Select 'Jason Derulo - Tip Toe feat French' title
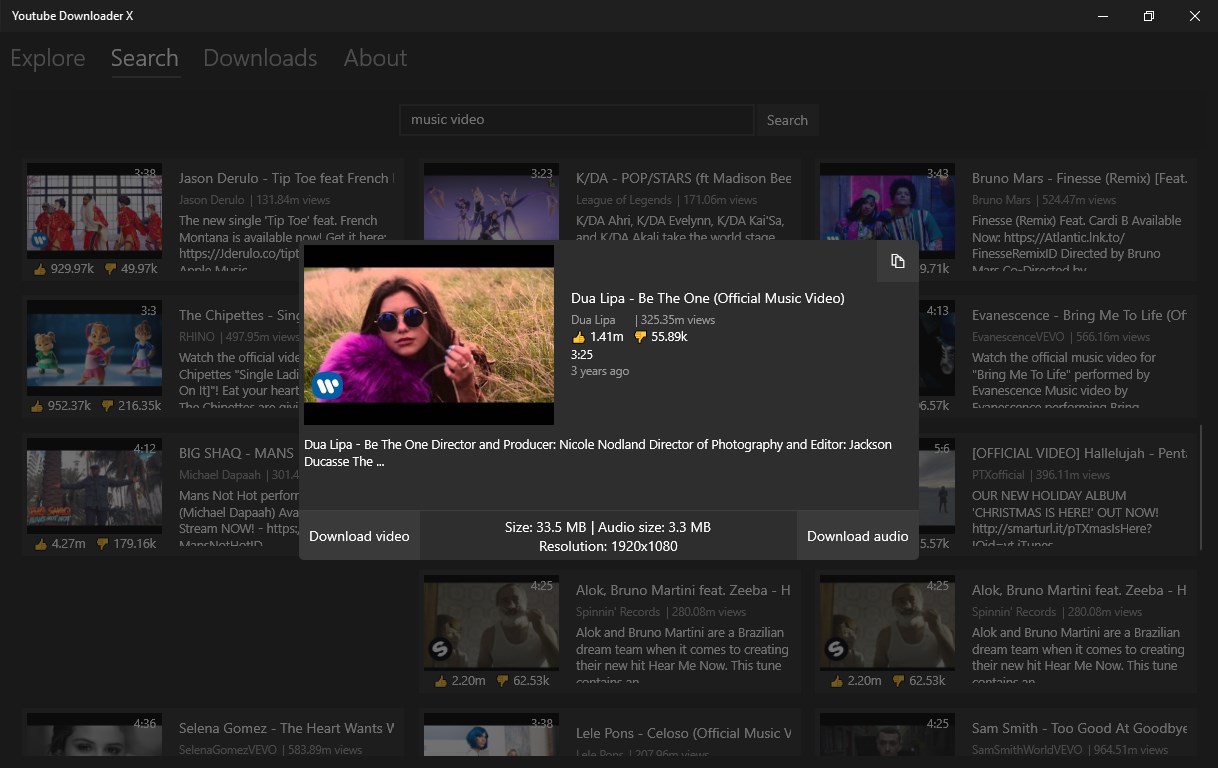This screenshot has width=1218, height=768. (x=286, y=178)
